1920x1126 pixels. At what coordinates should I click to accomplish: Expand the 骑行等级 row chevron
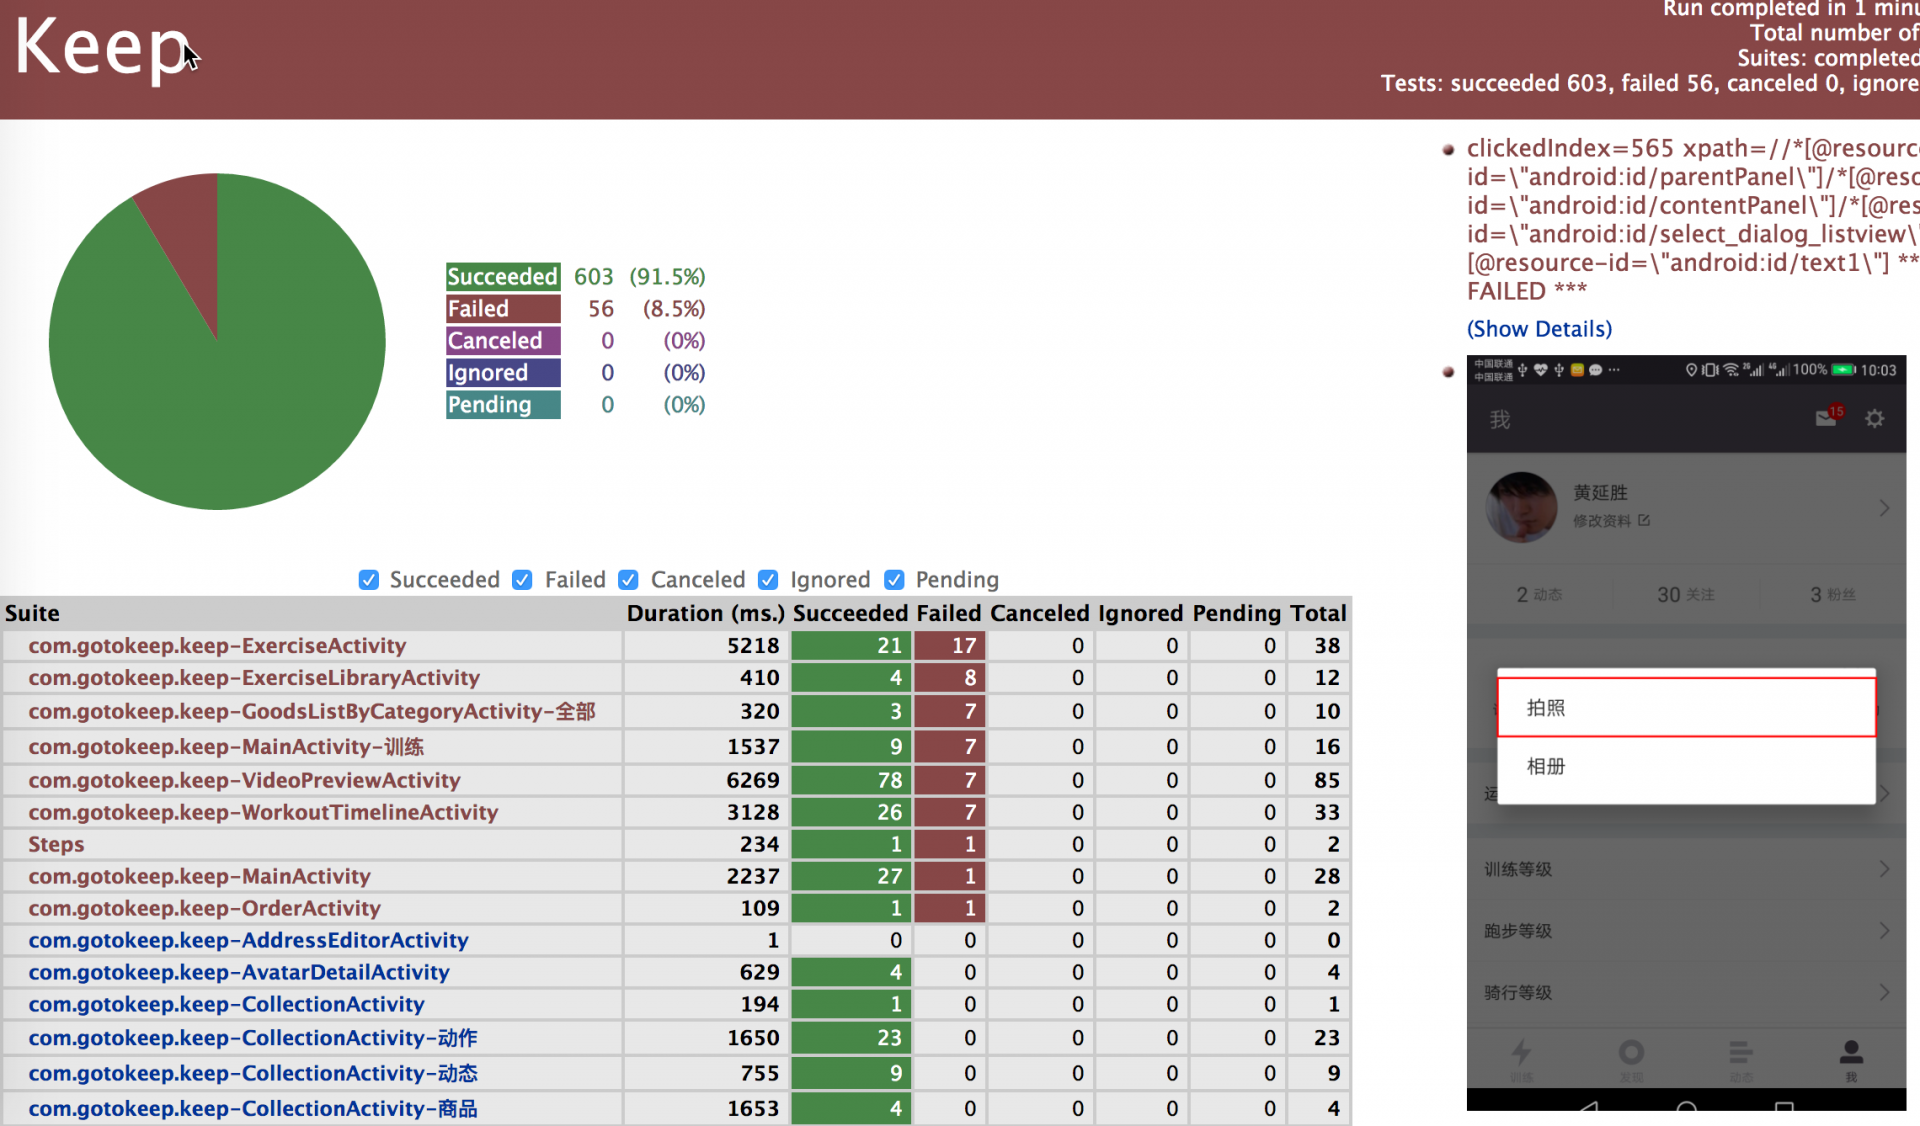coord(1884,993)
